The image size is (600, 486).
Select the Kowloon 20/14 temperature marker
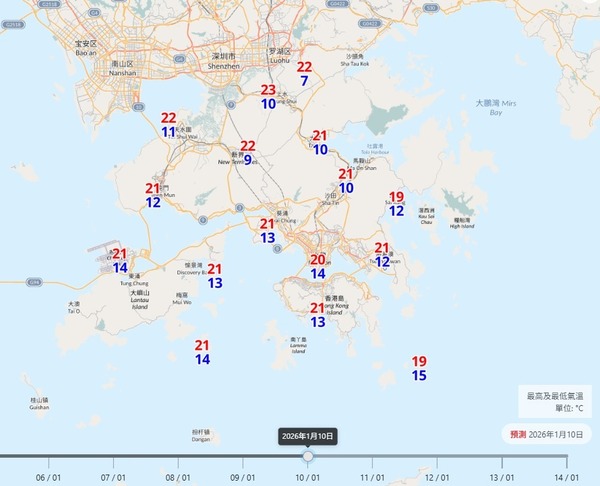318,266
